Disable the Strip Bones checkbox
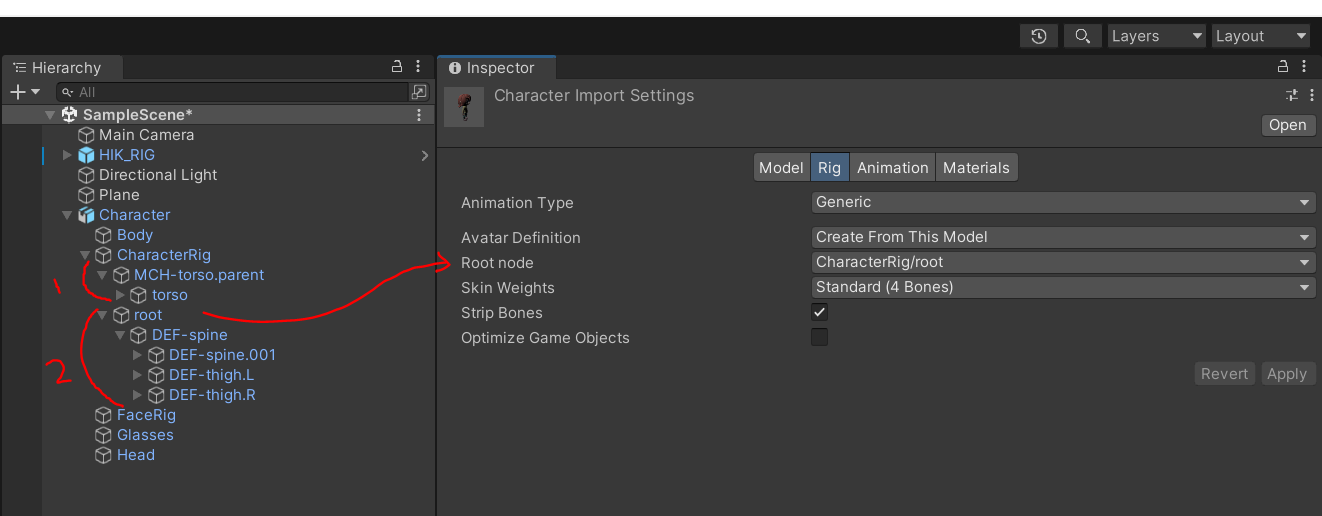This screenshot has height=516, width=1322. 819,313
